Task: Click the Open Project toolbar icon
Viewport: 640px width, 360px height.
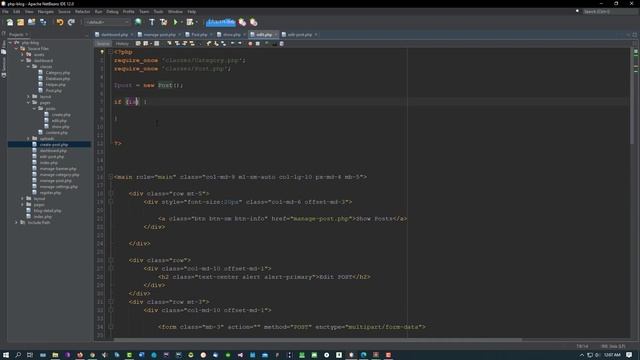Action: click(x=31, y=22)
